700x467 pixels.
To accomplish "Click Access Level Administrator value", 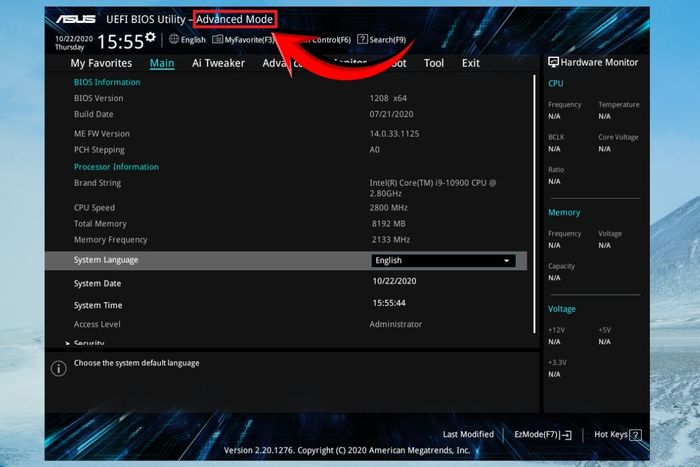I will pyautogui.click(x=396, y=324).
